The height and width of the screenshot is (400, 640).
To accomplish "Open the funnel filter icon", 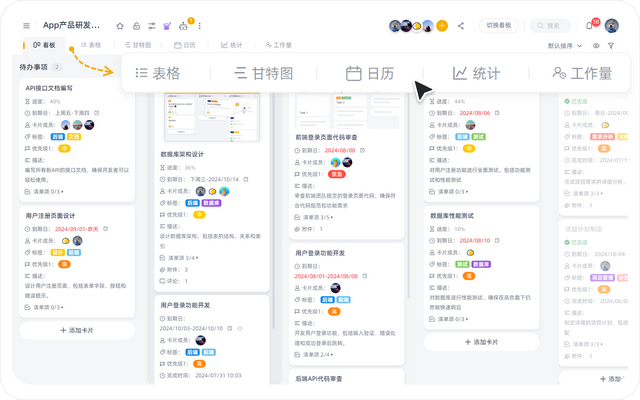I will coord(611,46).
